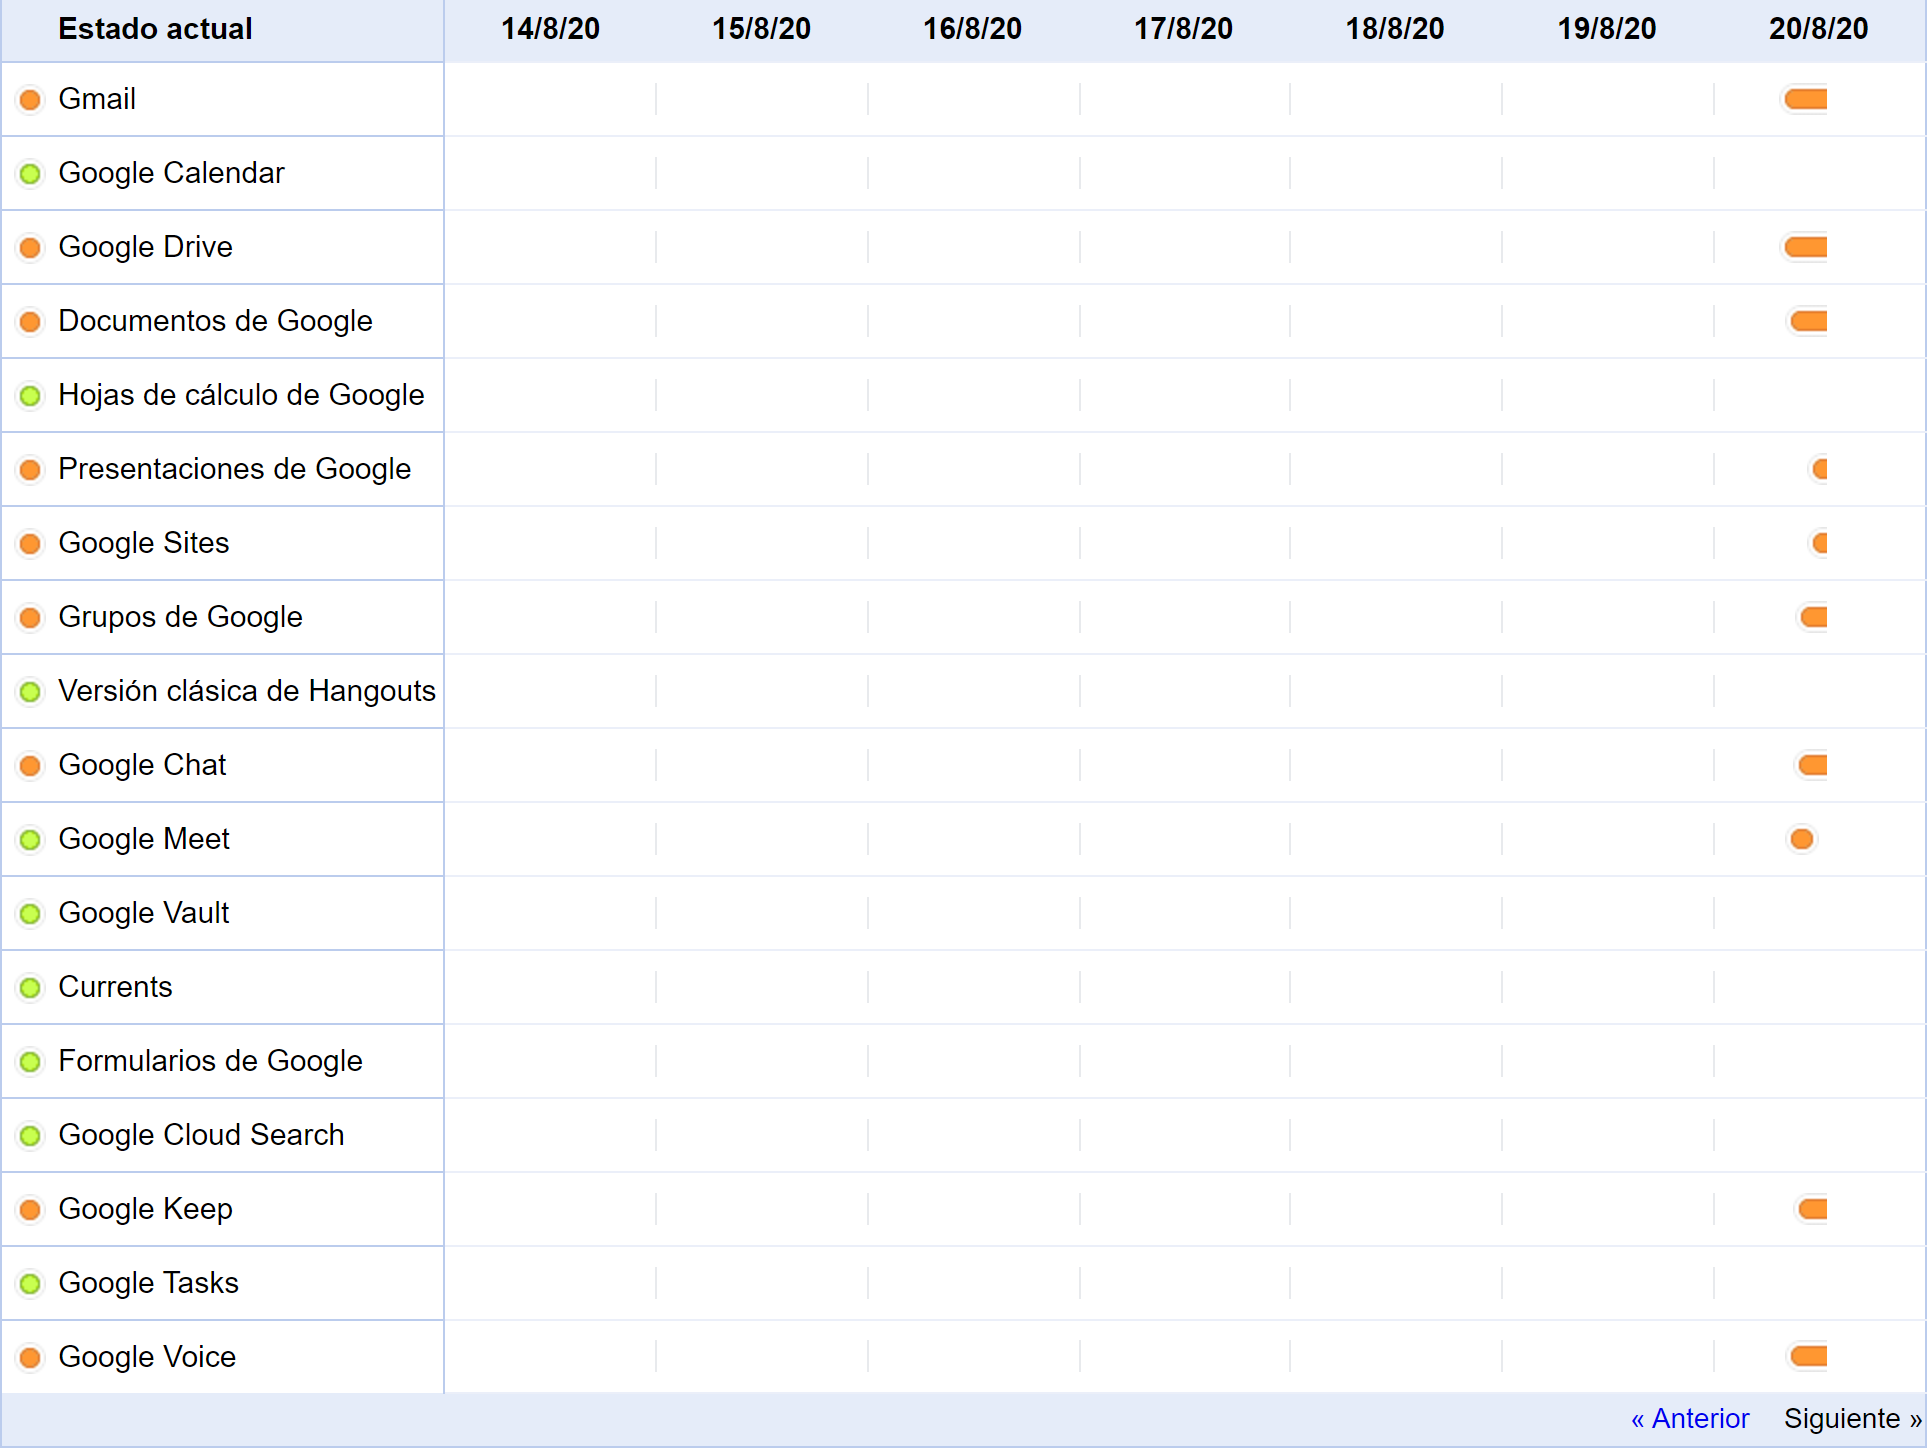Click the green dot beside Currents

coord(31,988)
